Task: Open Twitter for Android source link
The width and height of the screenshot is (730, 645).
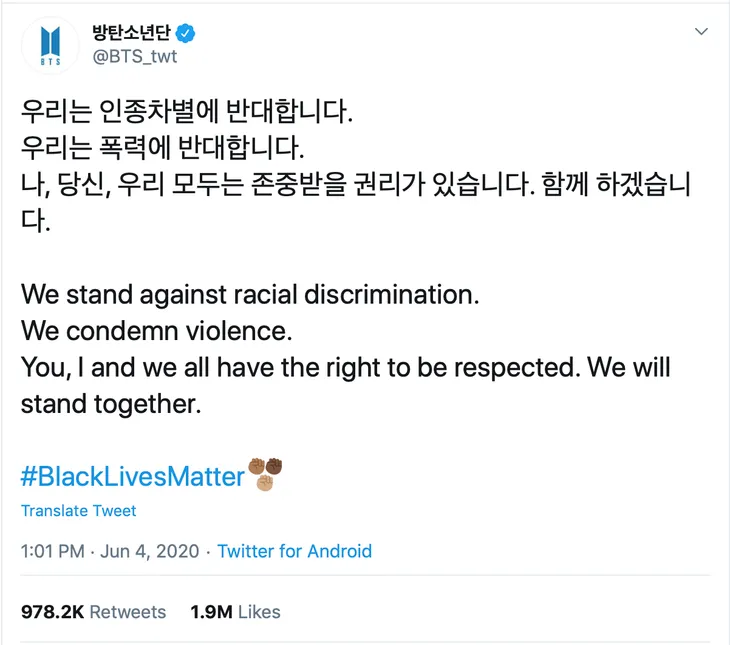Action: pos(295,551)
